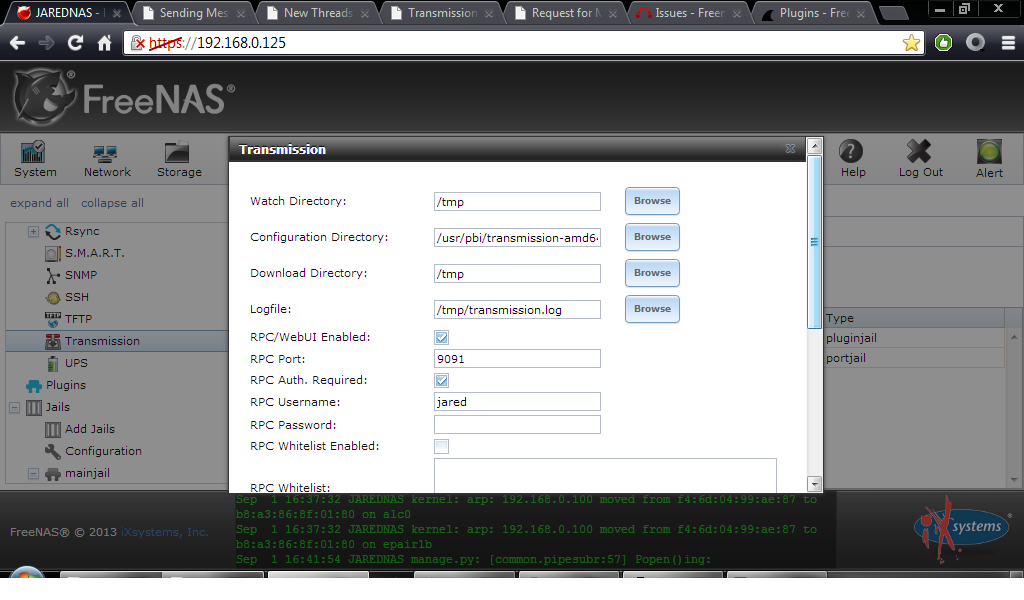The image size is (1024, 600).
Task: Click the Type column header
Action: click(914, 318)
